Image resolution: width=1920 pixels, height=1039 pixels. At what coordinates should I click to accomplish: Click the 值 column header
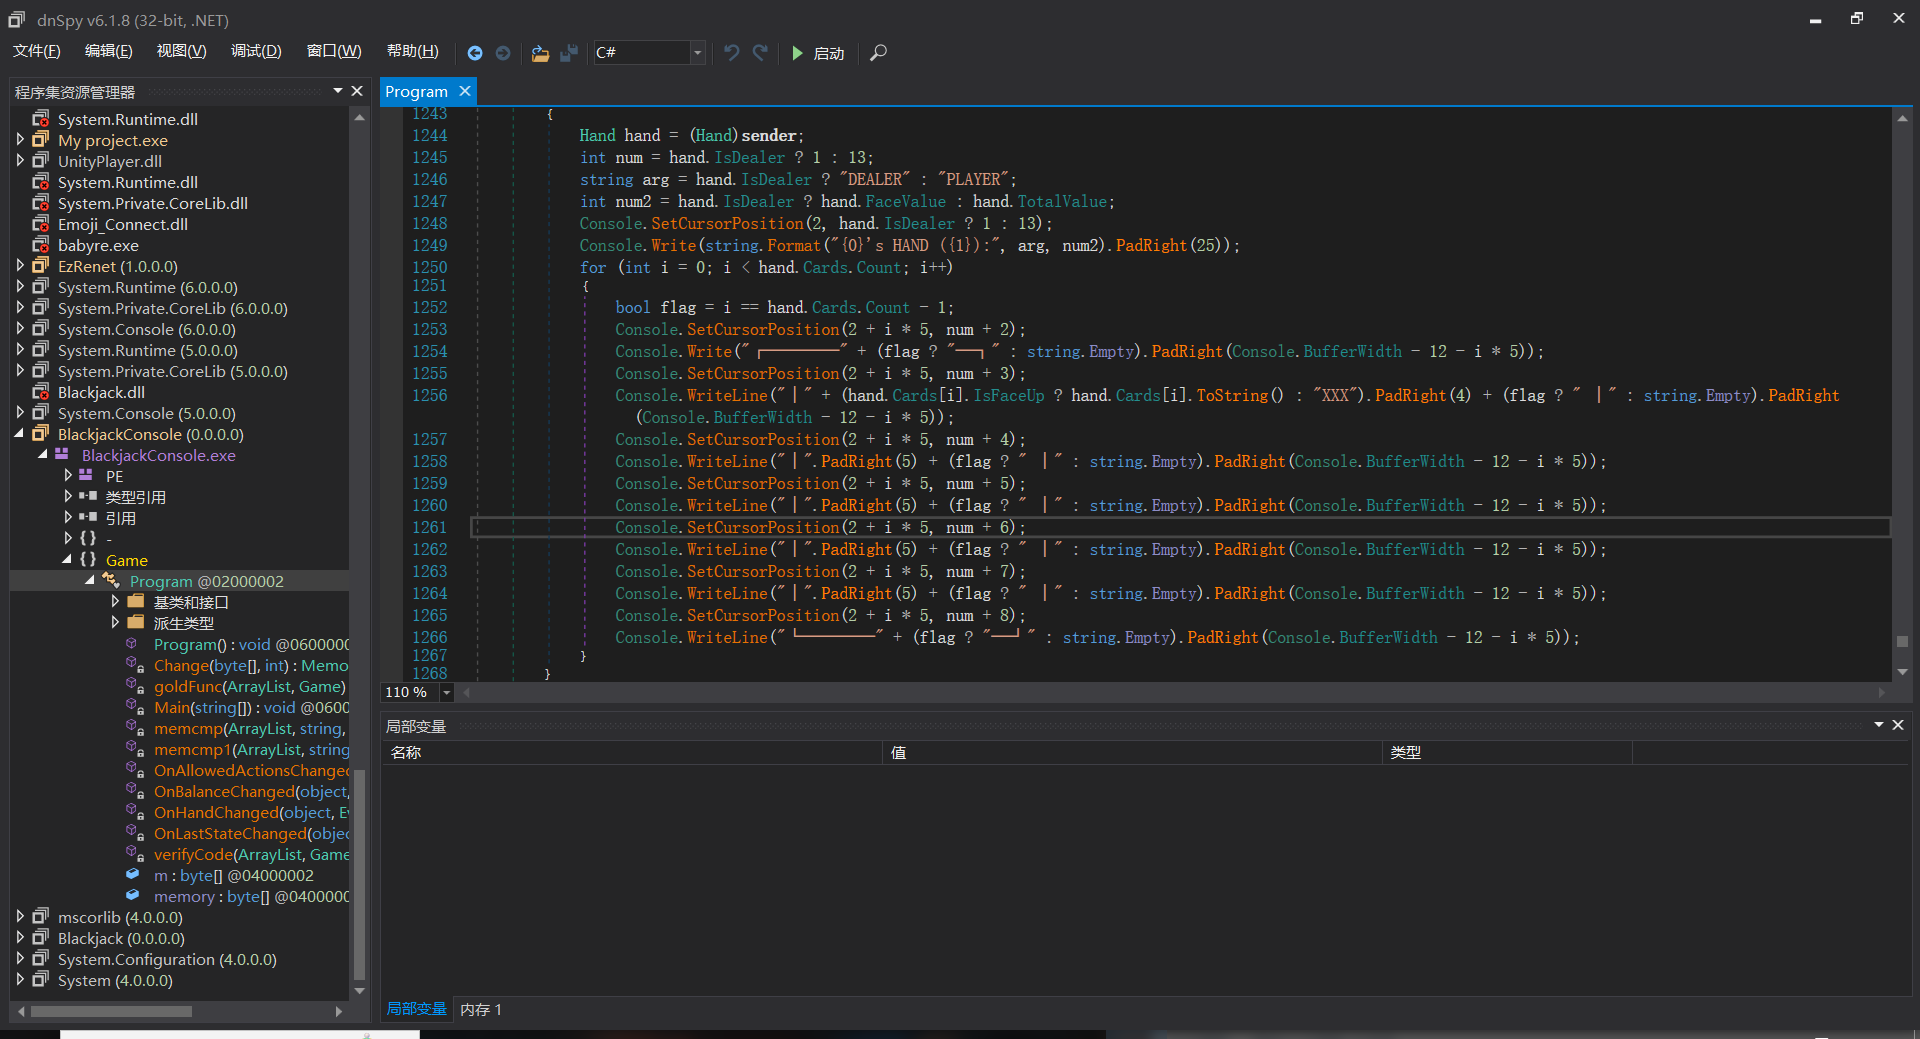coord(1132,752)
